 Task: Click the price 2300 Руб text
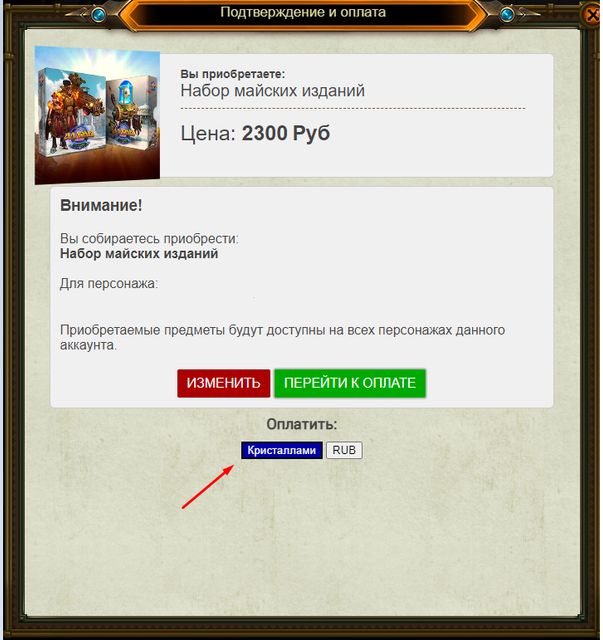(x=255, y=133)
